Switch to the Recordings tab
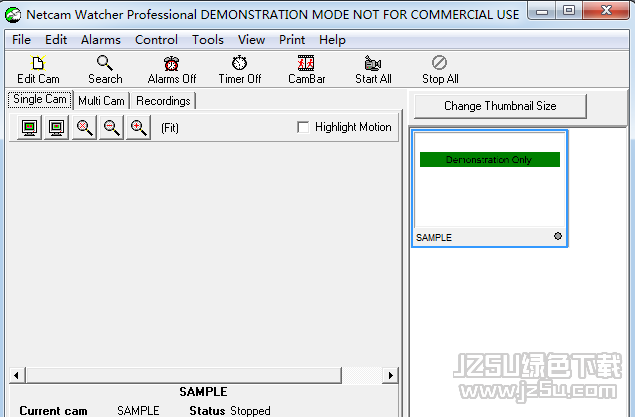The width and height of the screenshot is (635, 417). pos(163,101)
